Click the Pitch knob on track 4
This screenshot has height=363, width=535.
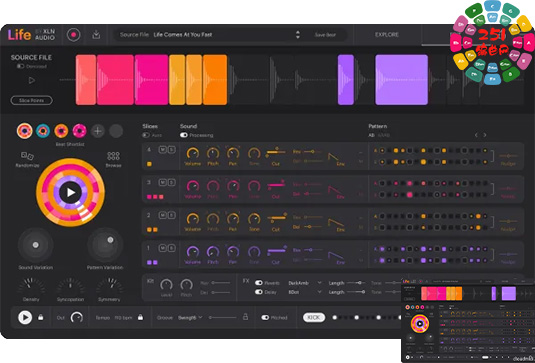213,153
